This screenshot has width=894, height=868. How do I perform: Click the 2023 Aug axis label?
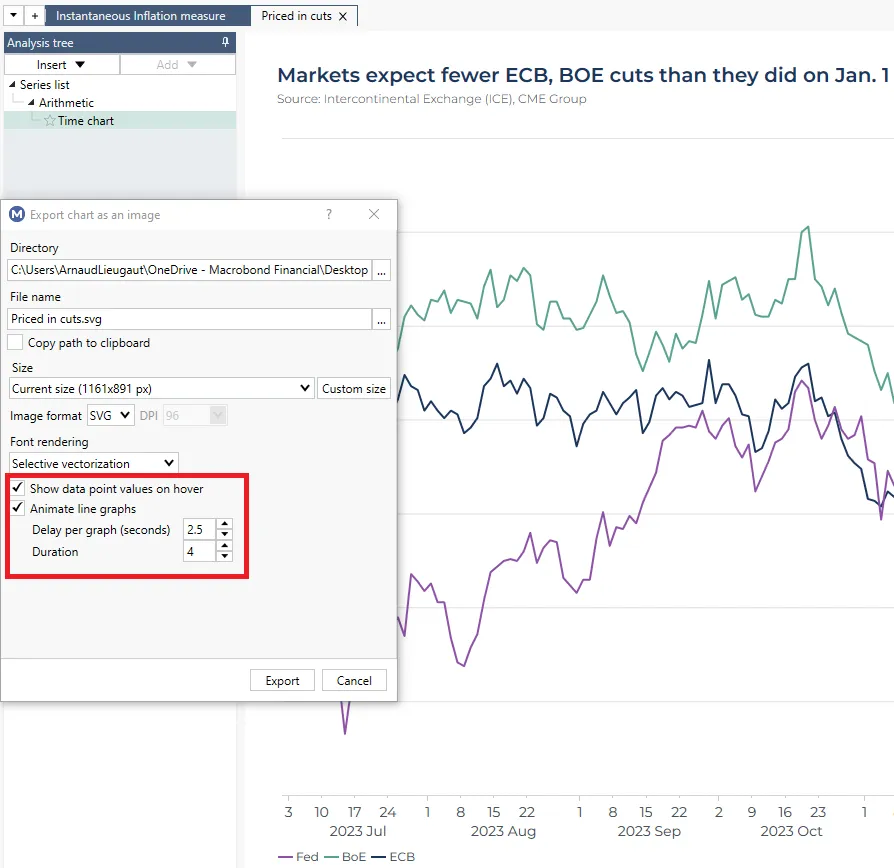coord(503,831)
